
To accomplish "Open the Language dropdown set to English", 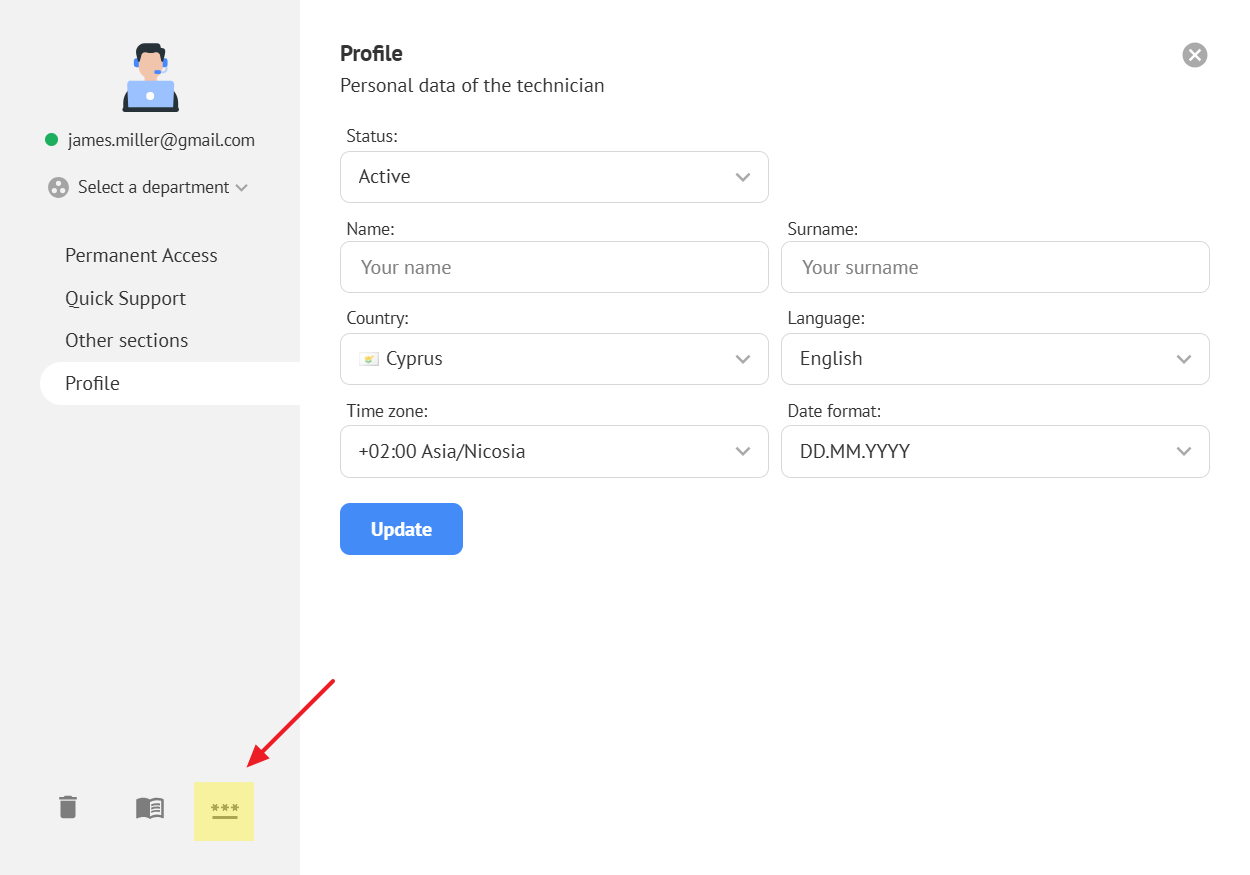I will pos(995,359).
